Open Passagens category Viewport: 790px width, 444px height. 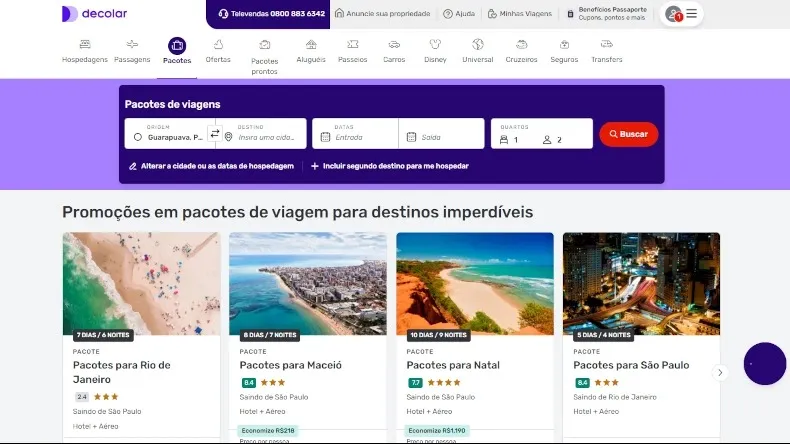(132, 51)
